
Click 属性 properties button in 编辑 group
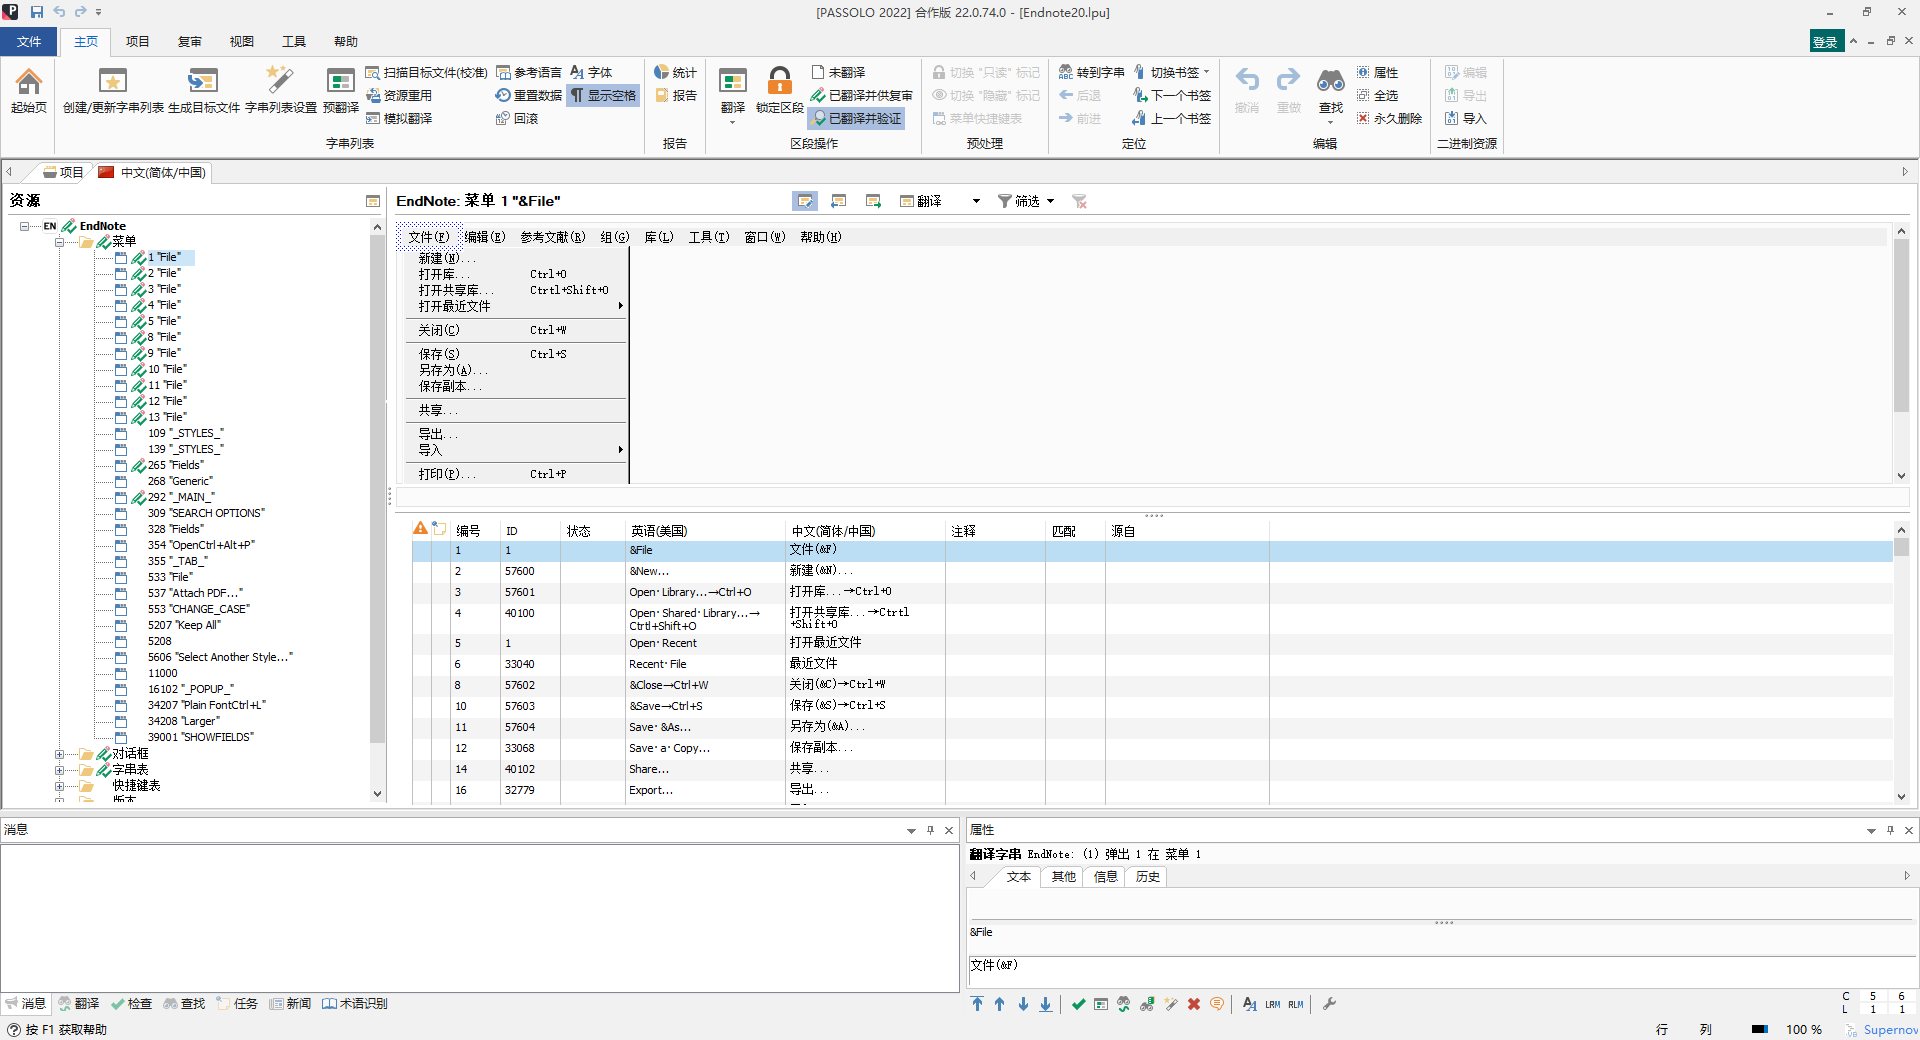click(x=1378, y=72)
